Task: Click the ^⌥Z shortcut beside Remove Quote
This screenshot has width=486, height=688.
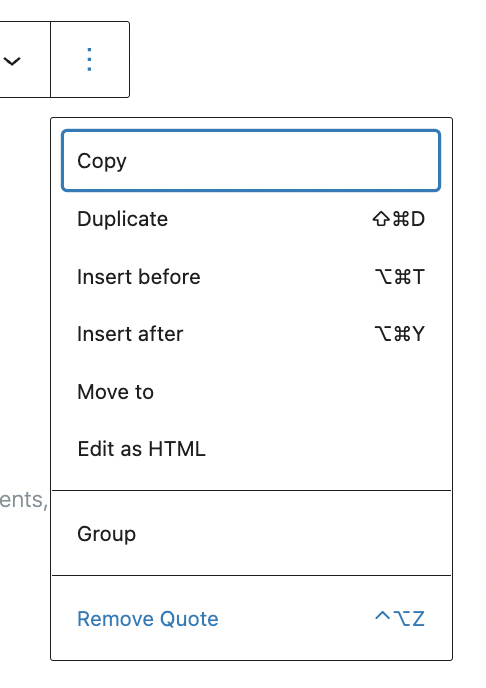Action: pos(400,619)
